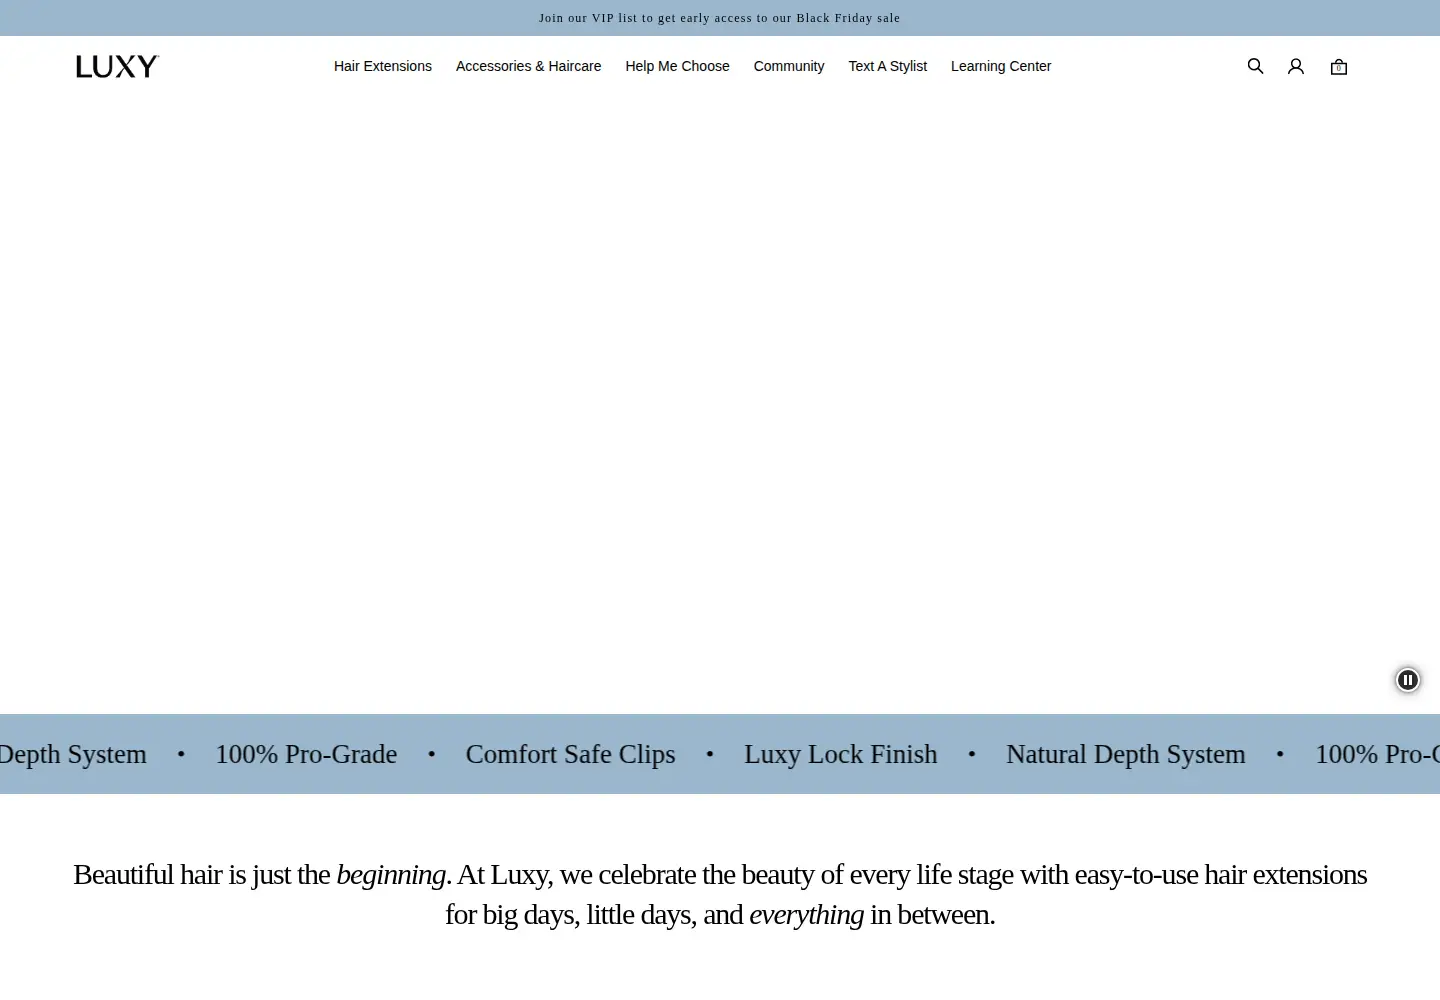Select Help Me Choose menu item
The image size is (1440, 1000).
coord(677,66)
